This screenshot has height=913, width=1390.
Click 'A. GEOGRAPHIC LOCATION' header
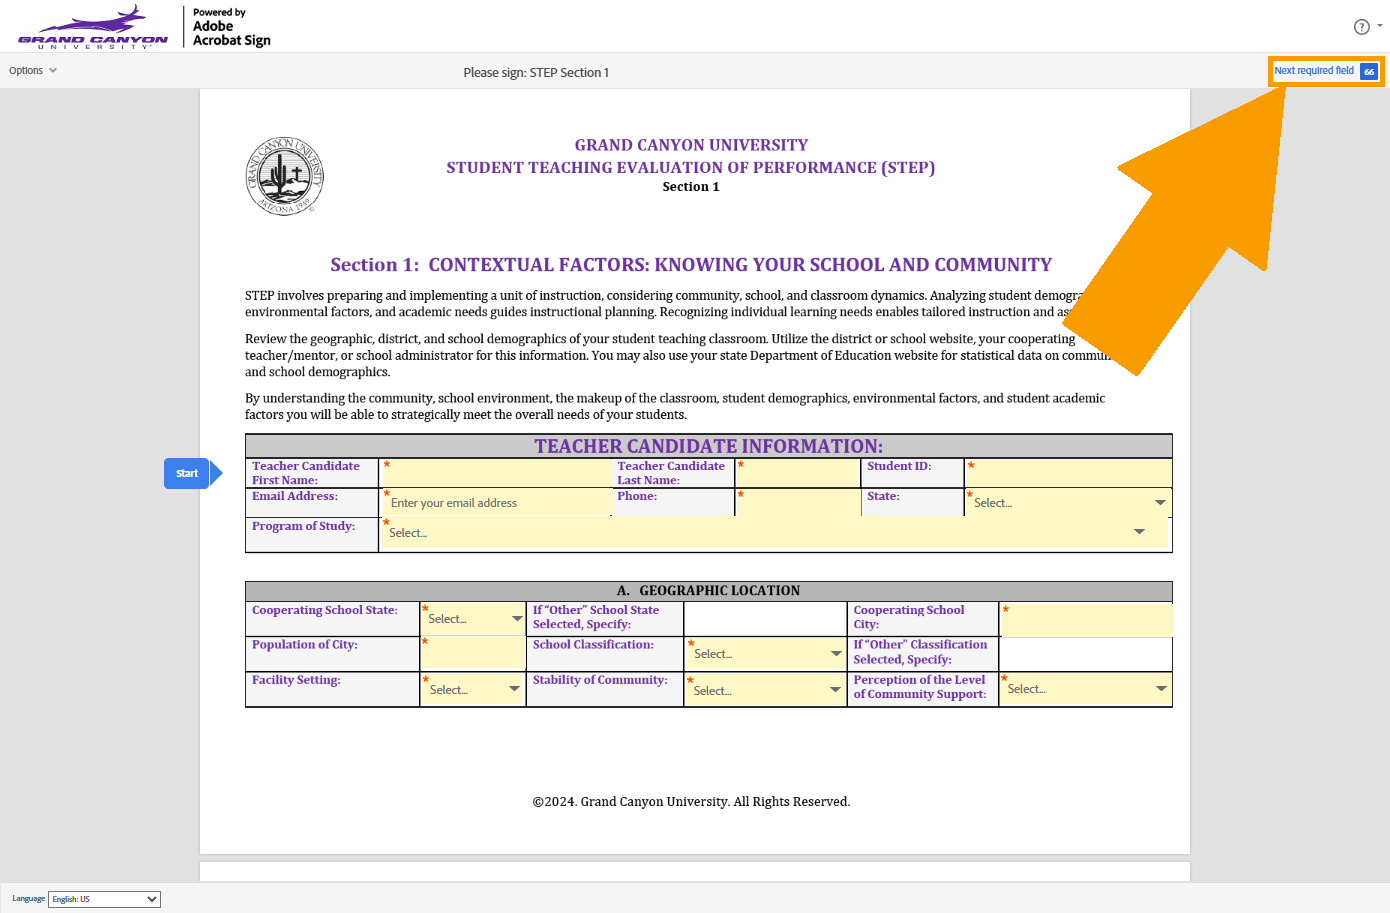(x=708, y=591)
